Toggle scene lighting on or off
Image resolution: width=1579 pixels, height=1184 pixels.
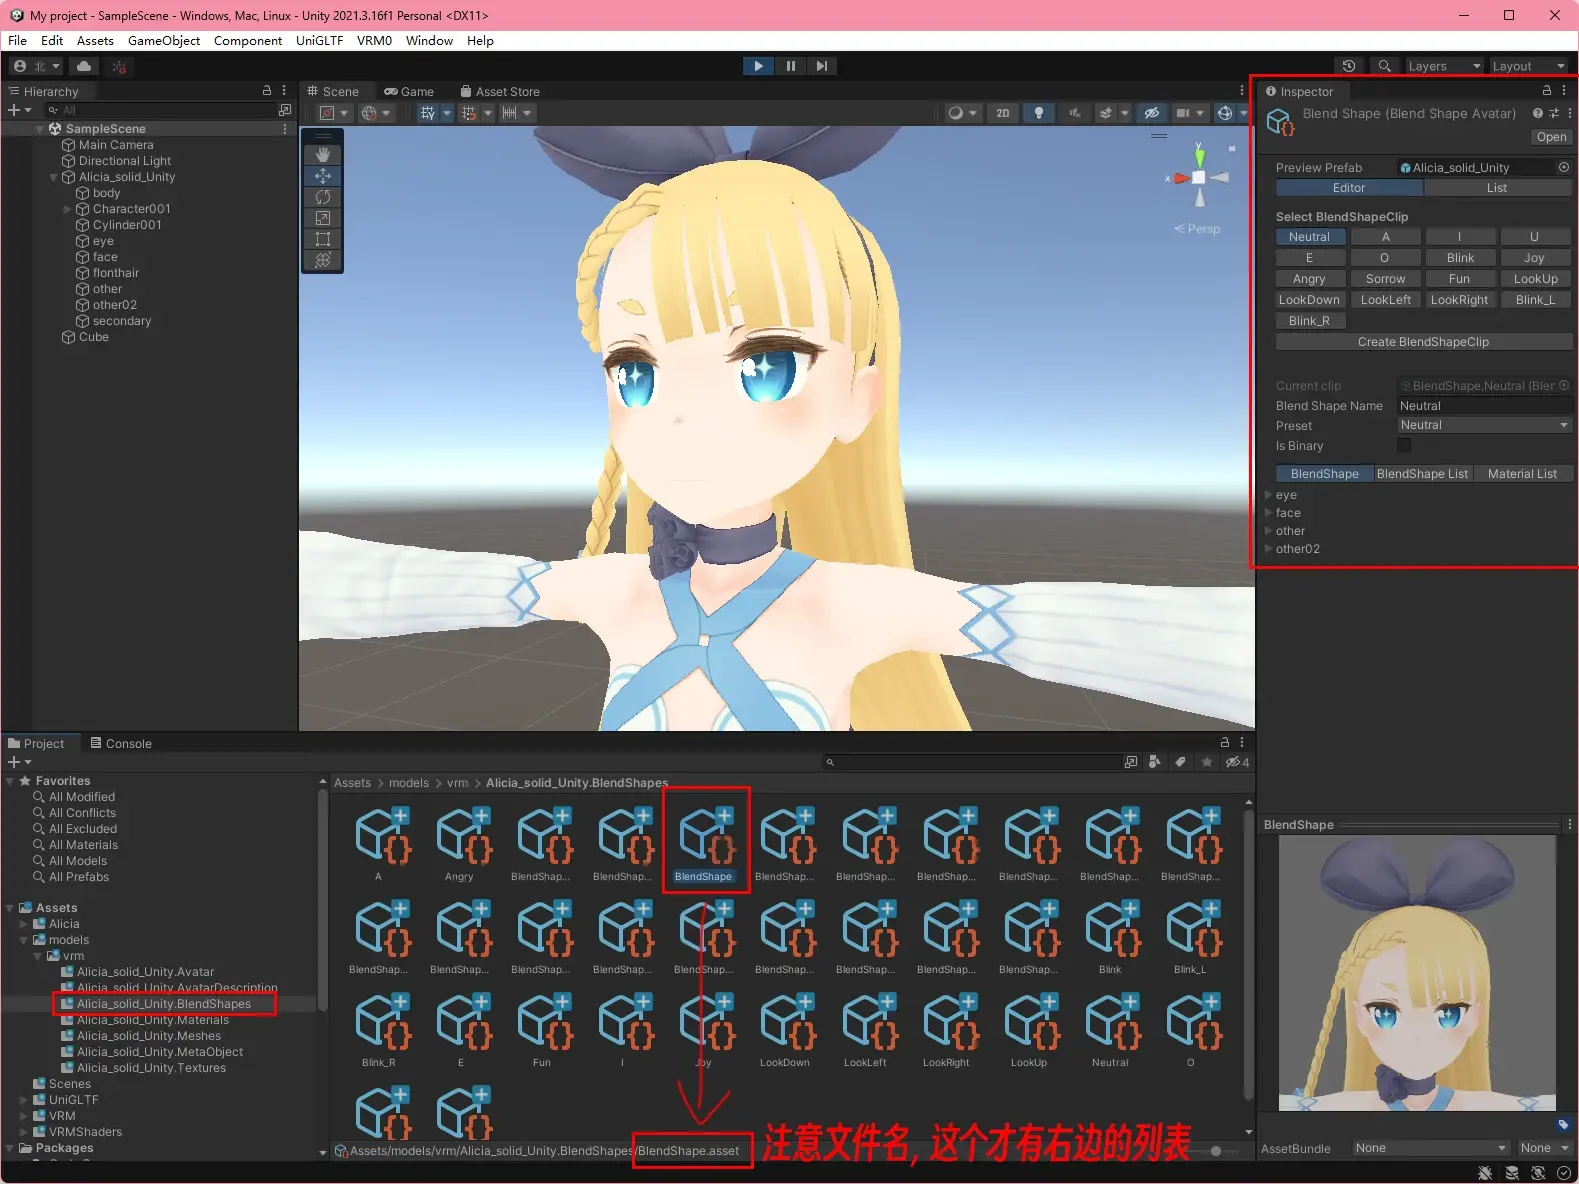point(1039,113)
